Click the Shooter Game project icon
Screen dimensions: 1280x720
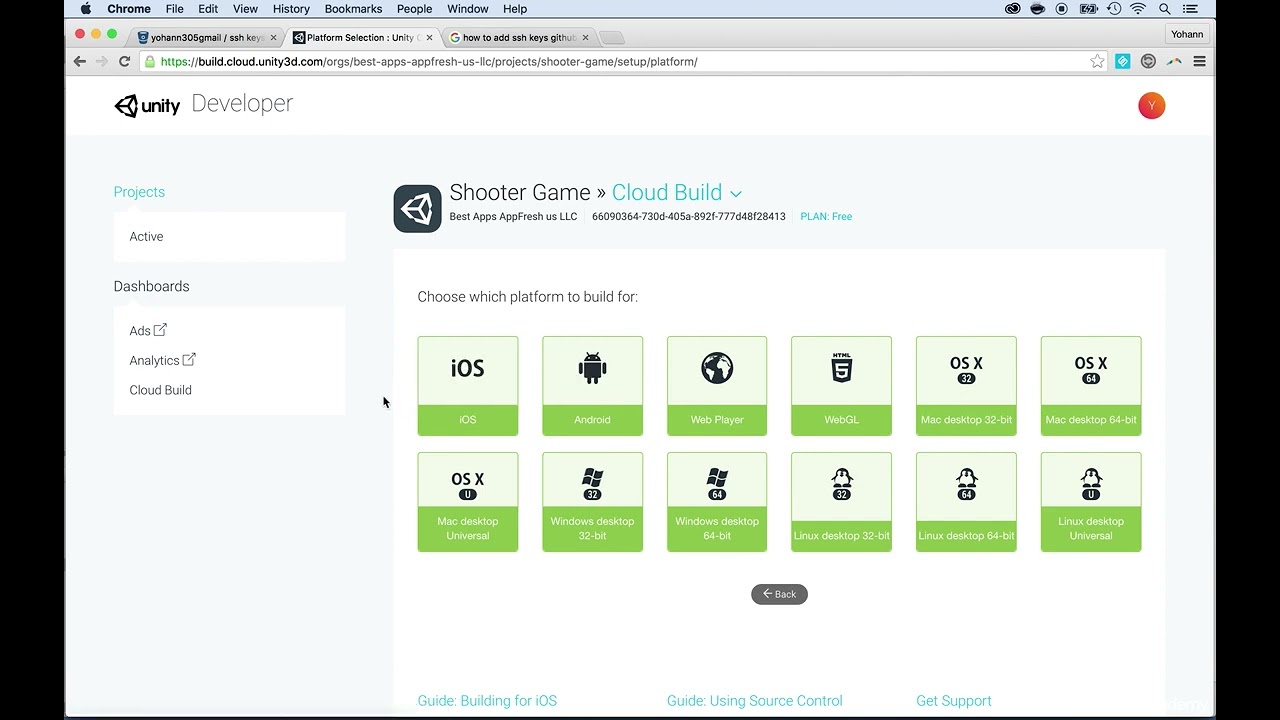[x=417, y=209]
